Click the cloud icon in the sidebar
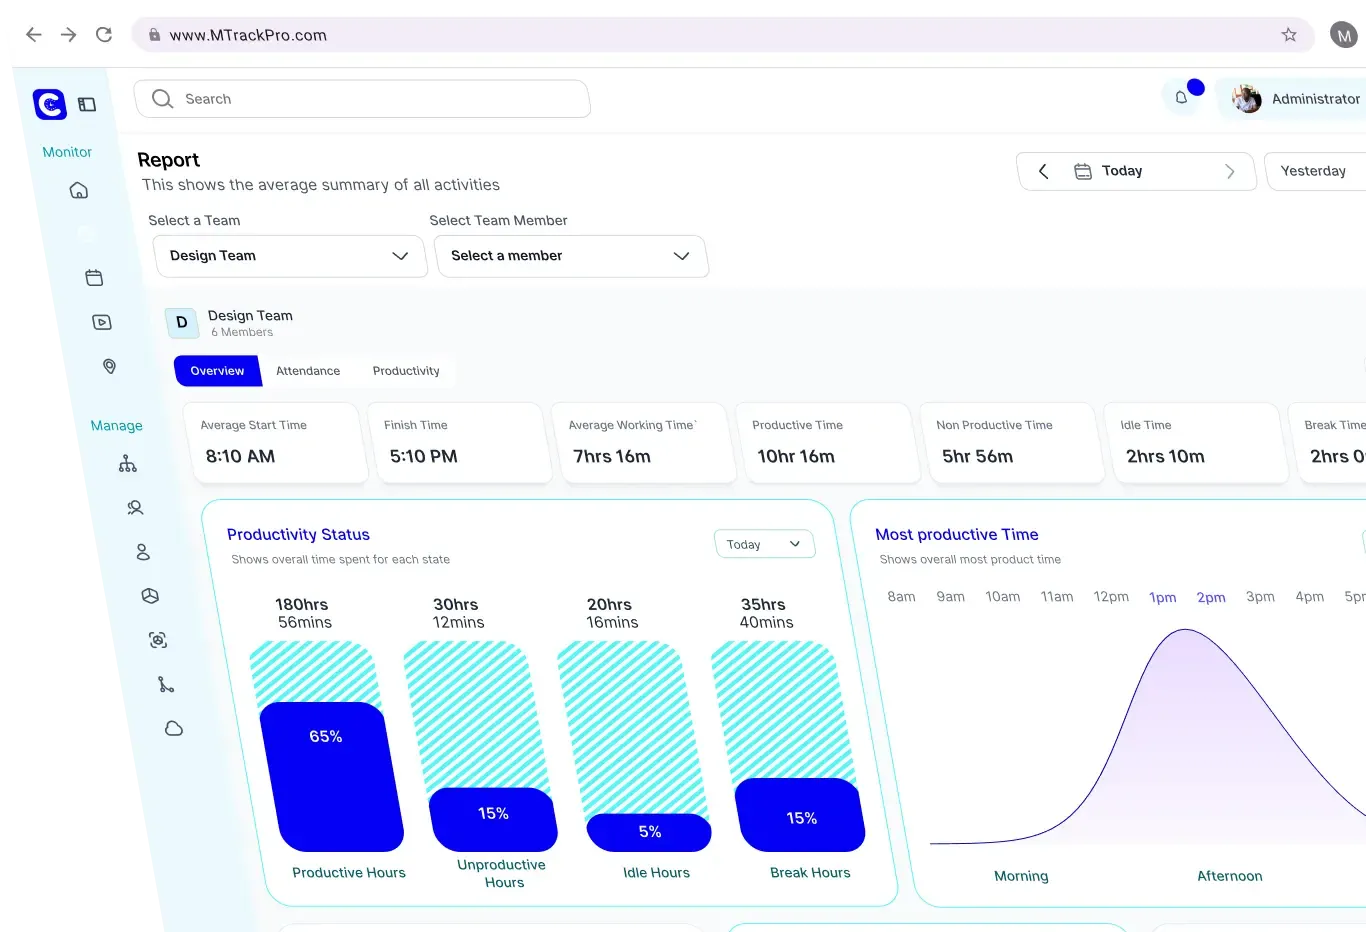The width and height of the screenshot is (1366, 932). 174,729
